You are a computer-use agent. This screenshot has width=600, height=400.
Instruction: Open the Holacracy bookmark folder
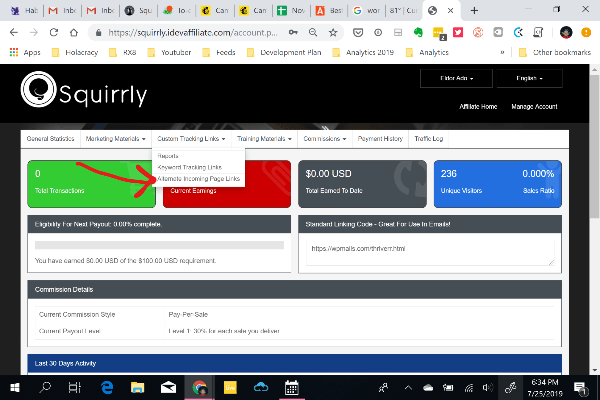point(75,52)
